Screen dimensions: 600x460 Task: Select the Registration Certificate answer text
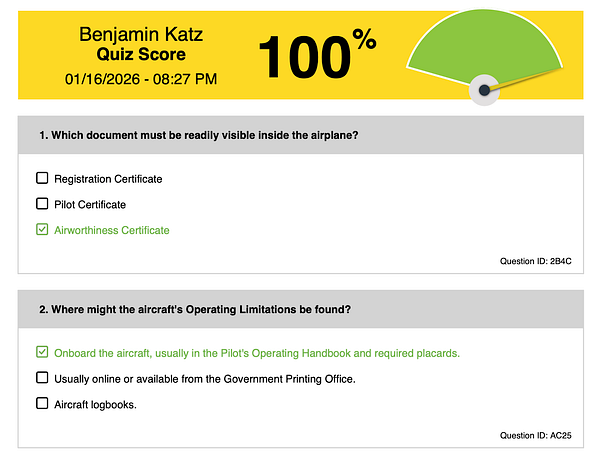click(108, 179)
